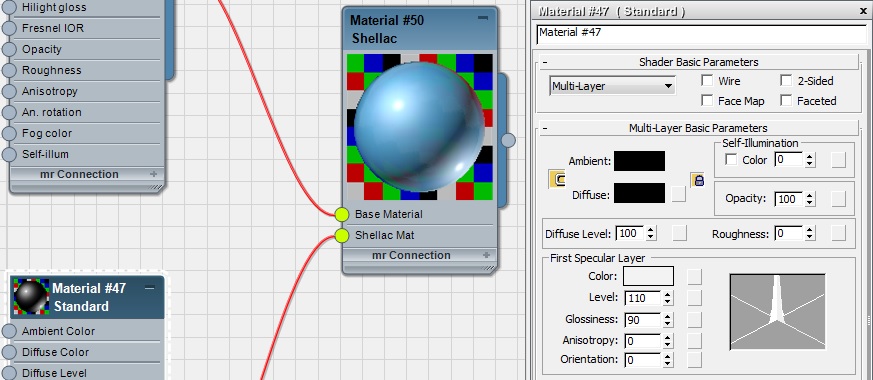
Task: Click the An. rotation input socket
Action: (9, 112)
